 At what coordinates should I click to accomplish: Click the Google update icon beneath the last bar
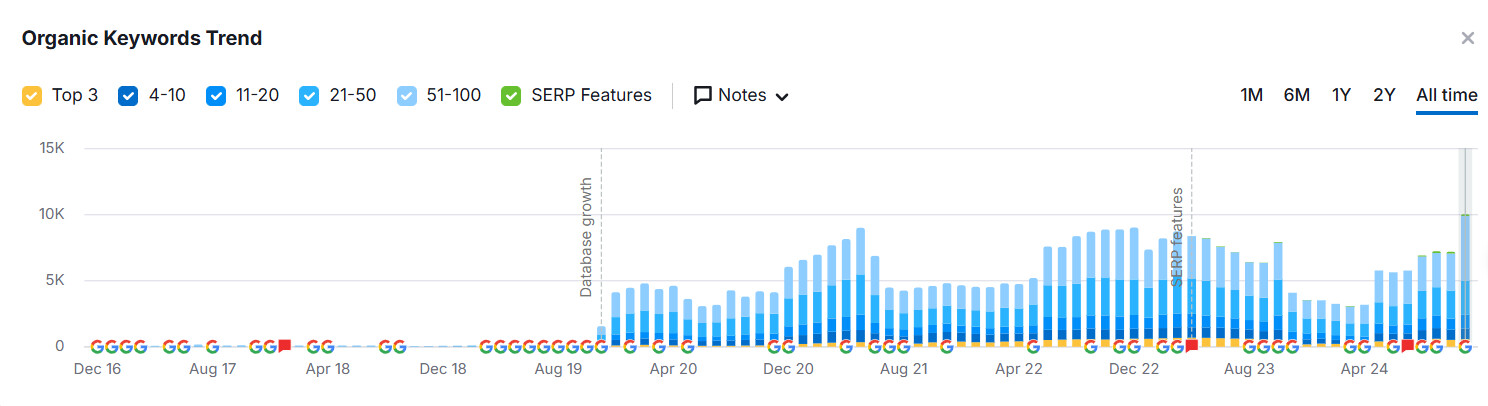(1465, 346)
